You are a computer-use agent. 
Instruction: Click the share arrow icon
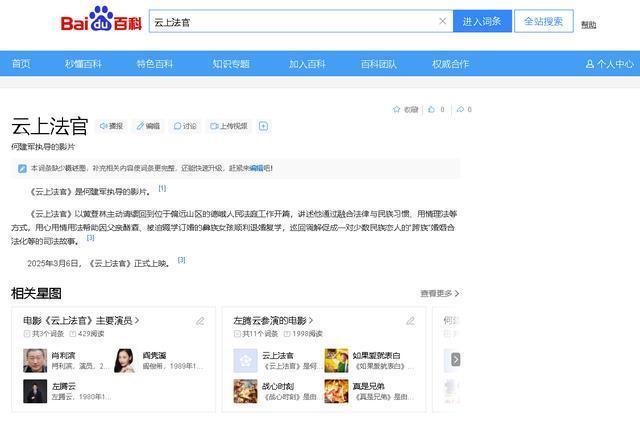point(460,109)
